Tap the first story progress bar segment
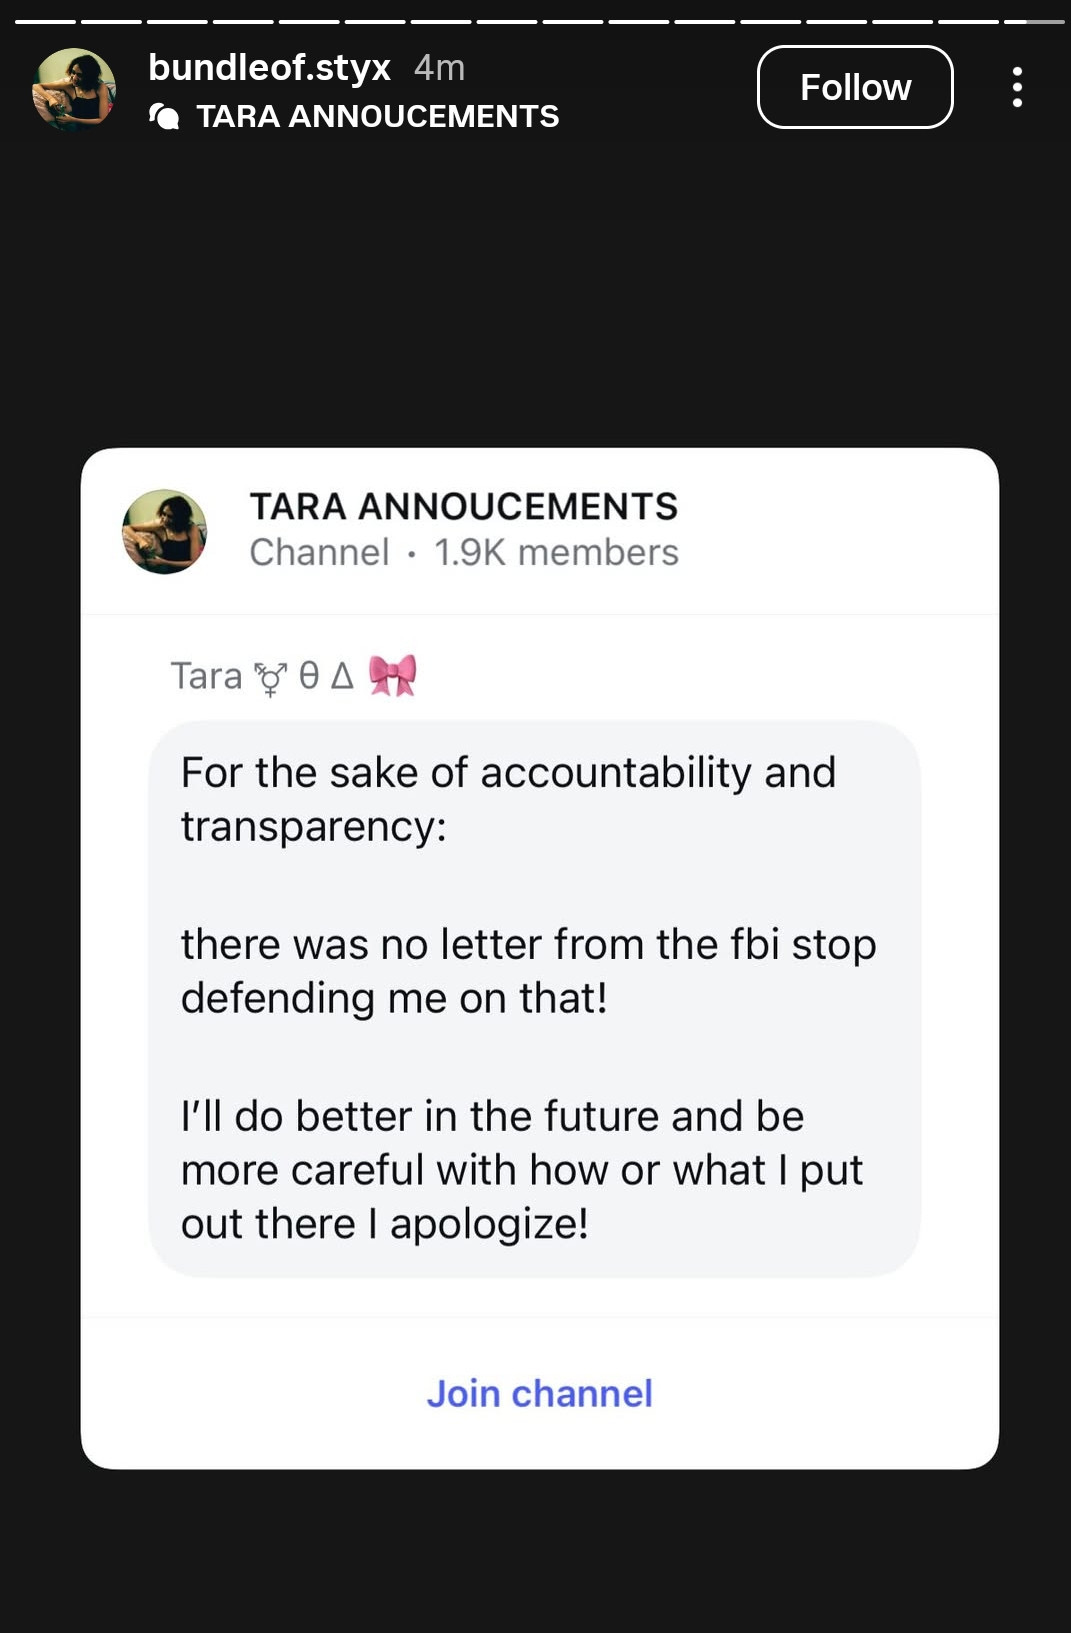This screenshot has height=1633, width=1071. coord(45,21)
